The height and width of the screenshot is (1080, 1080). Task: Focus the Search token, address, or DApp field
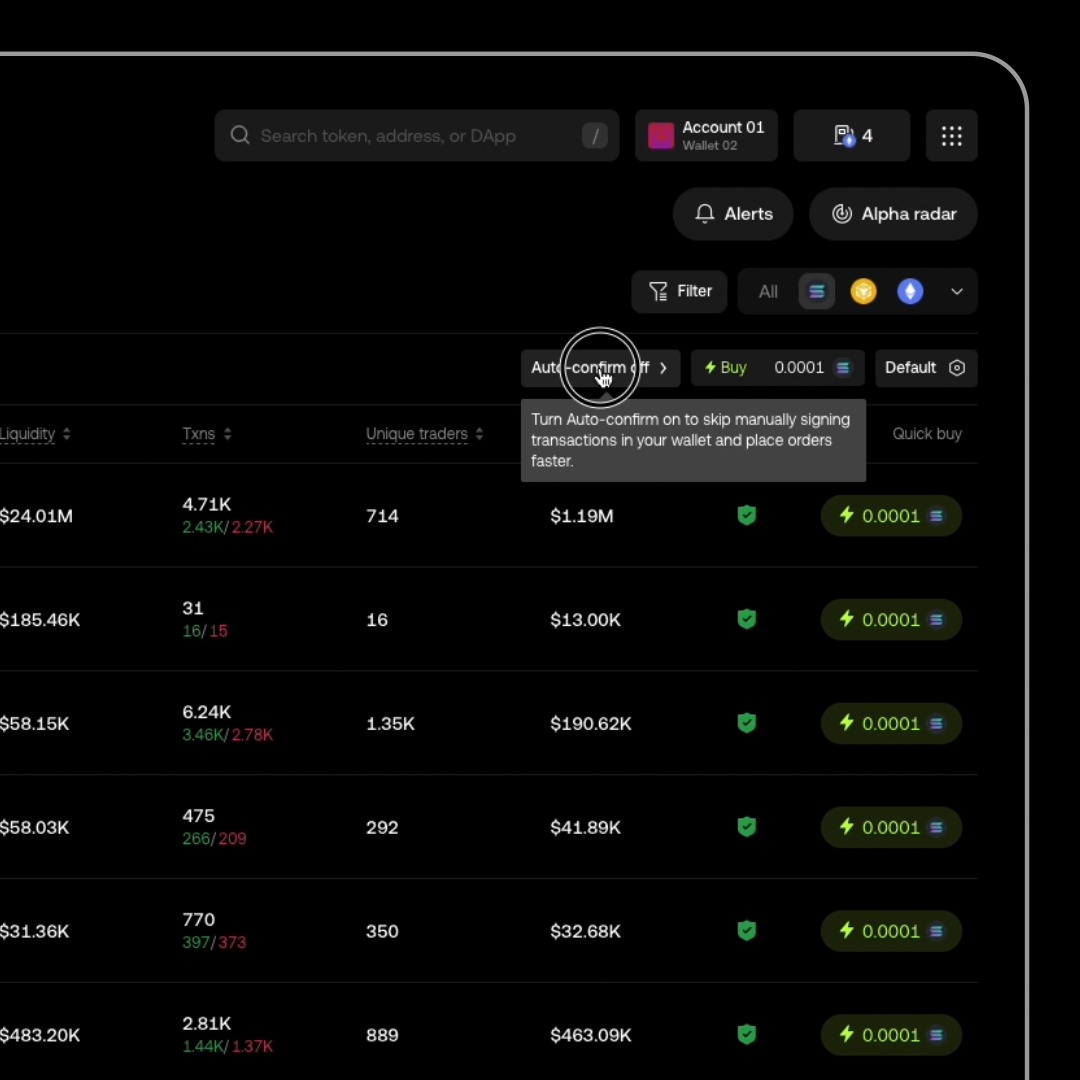click(417, 136)
